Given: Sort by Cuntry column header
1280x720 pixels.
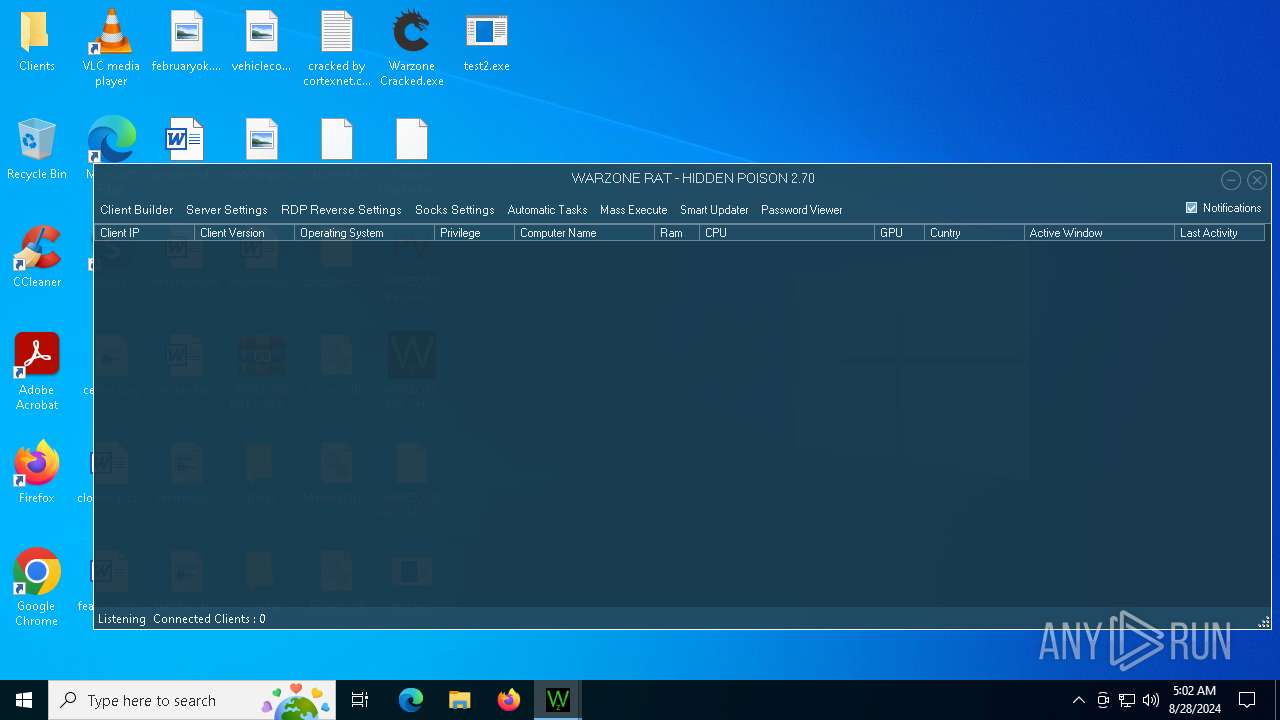Looking at the screenshot, I should click(975, 233).
